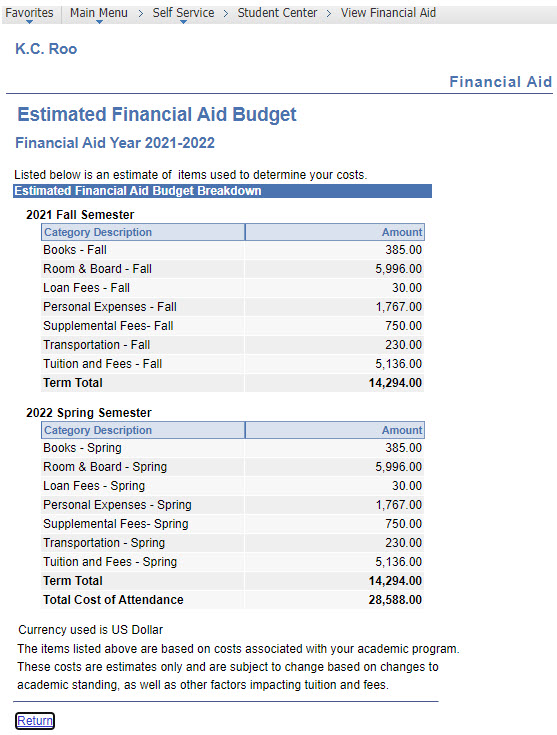
Task: Select the Books - Fall row
Action: click(x=233, y=250)
